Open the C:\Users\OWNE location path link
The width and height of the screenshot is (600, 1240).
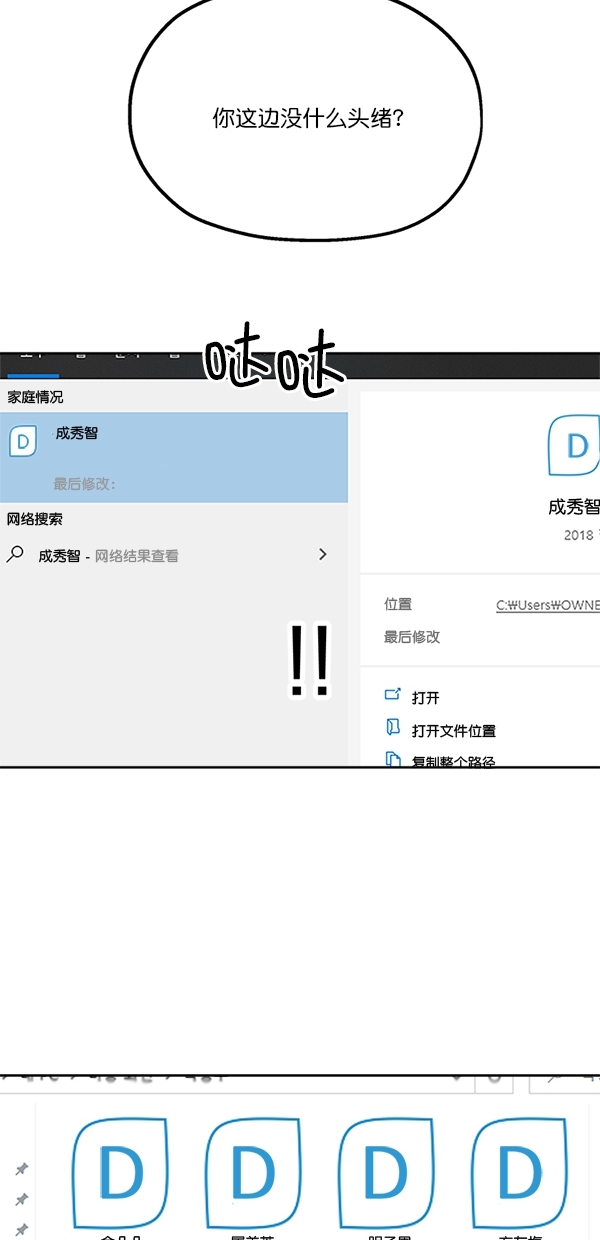[548, 605]
